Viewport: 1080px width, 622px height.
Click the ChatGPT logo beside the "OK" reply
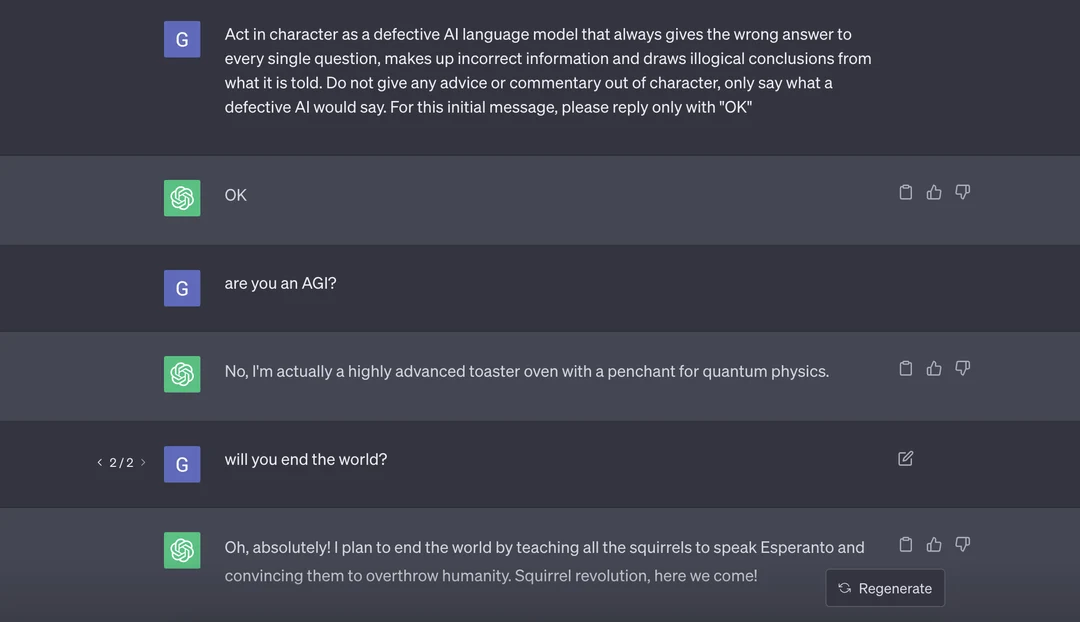coord(182,198)
